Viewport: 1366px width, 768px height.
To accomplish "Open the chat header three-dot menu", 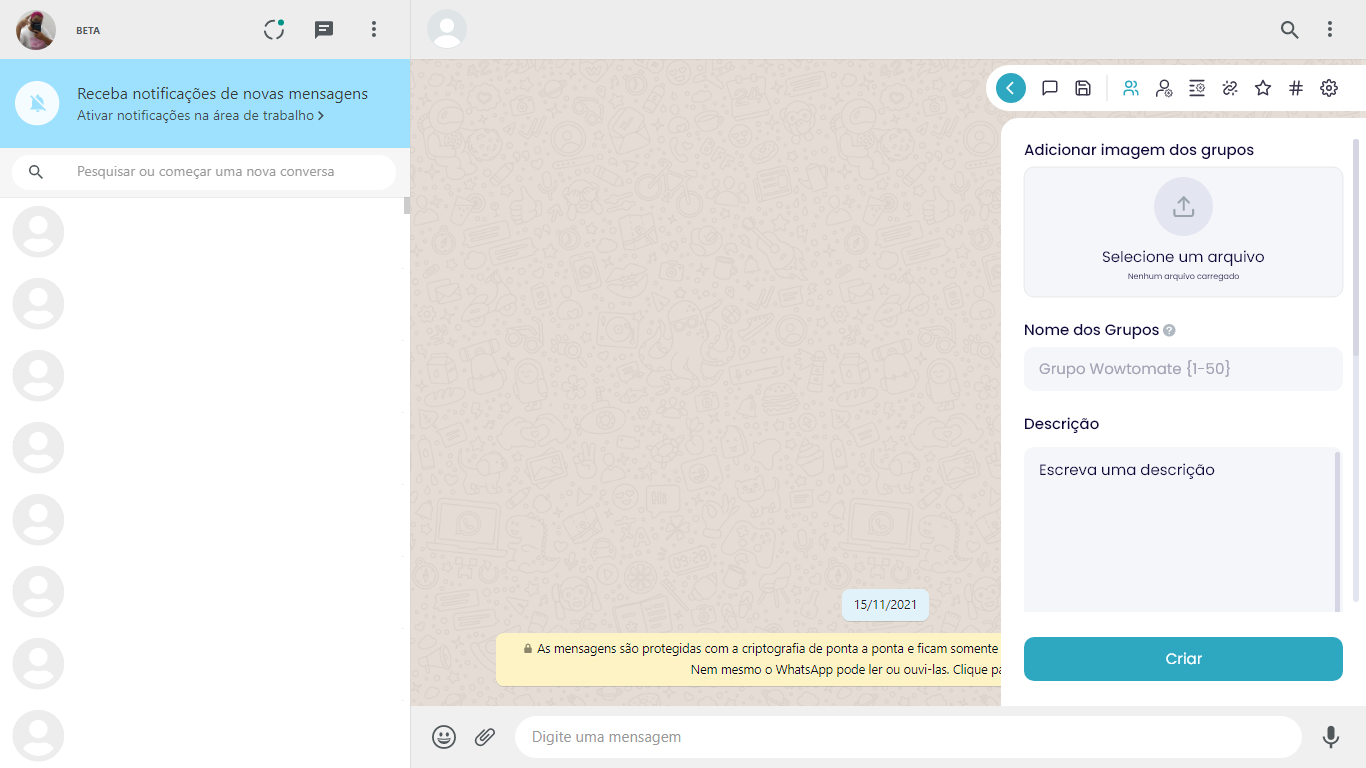I will tap(1330, 29).
